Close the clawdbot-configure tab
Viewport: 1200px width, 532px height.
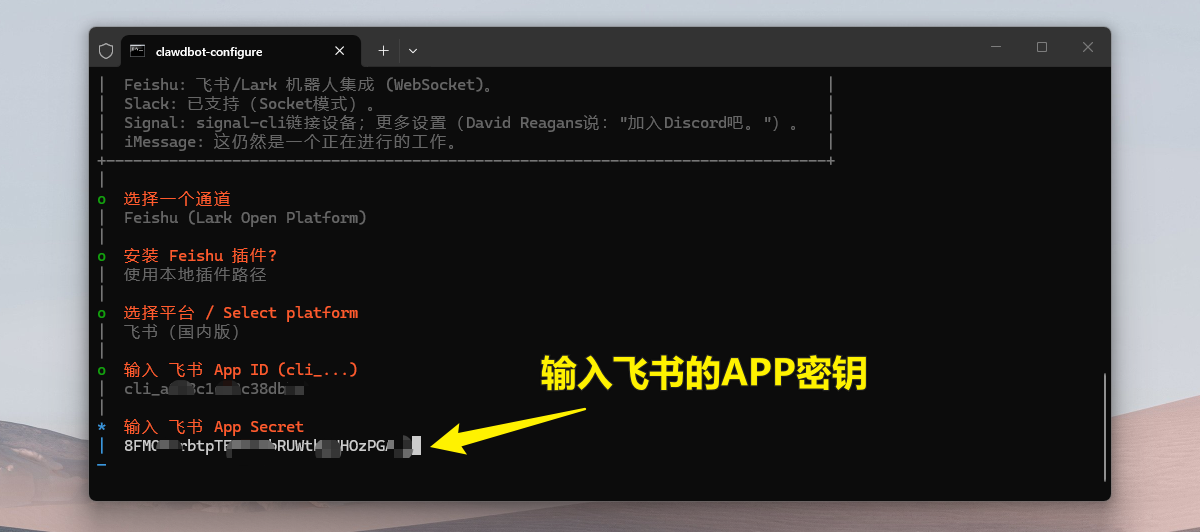tap(340, 50)
